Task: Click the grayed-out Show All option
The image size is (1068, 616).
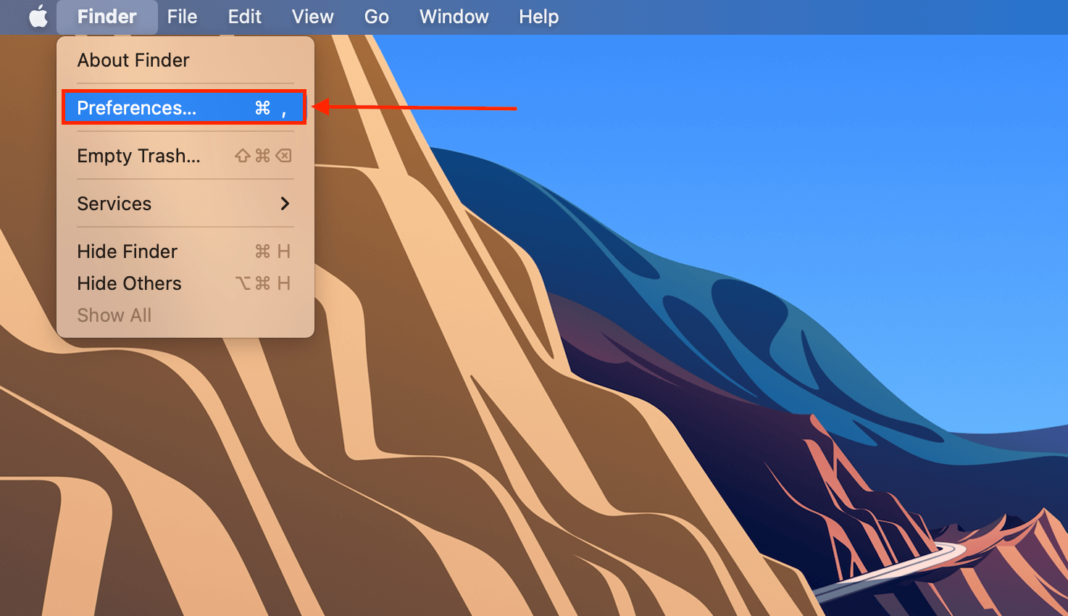Action: [x=114, y=315]
